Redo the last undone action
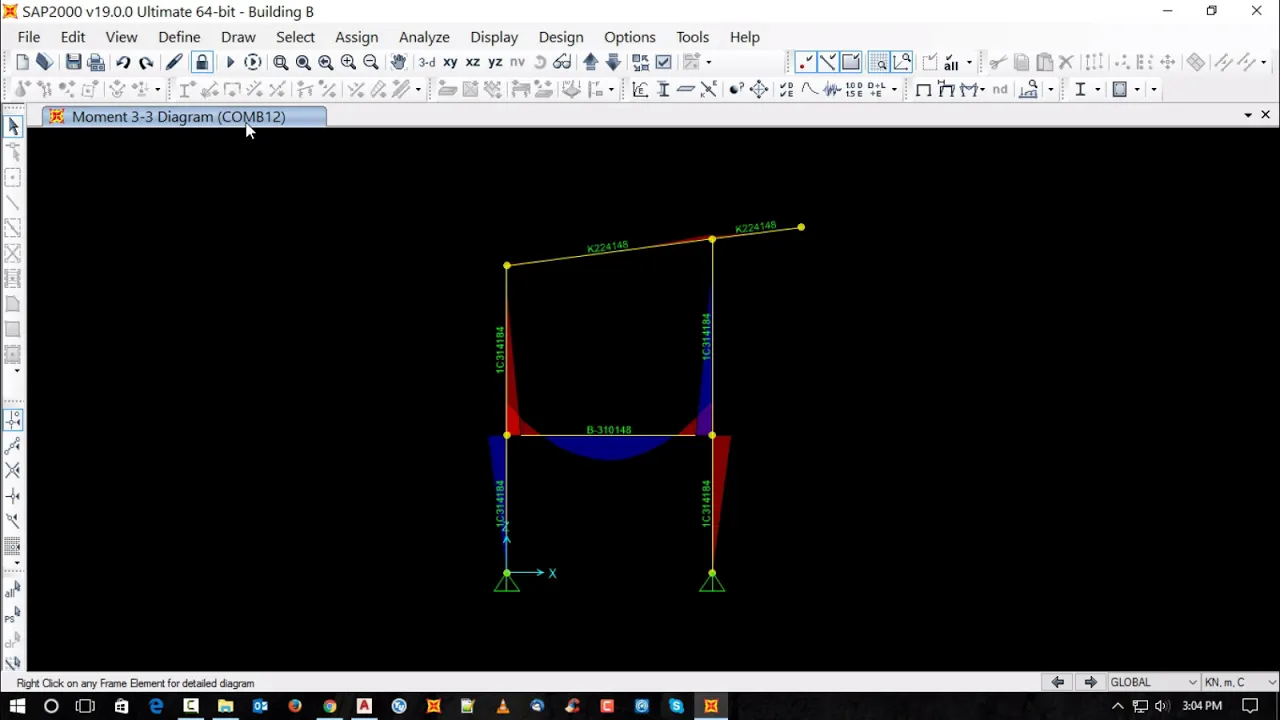 [x=146, y=62]
